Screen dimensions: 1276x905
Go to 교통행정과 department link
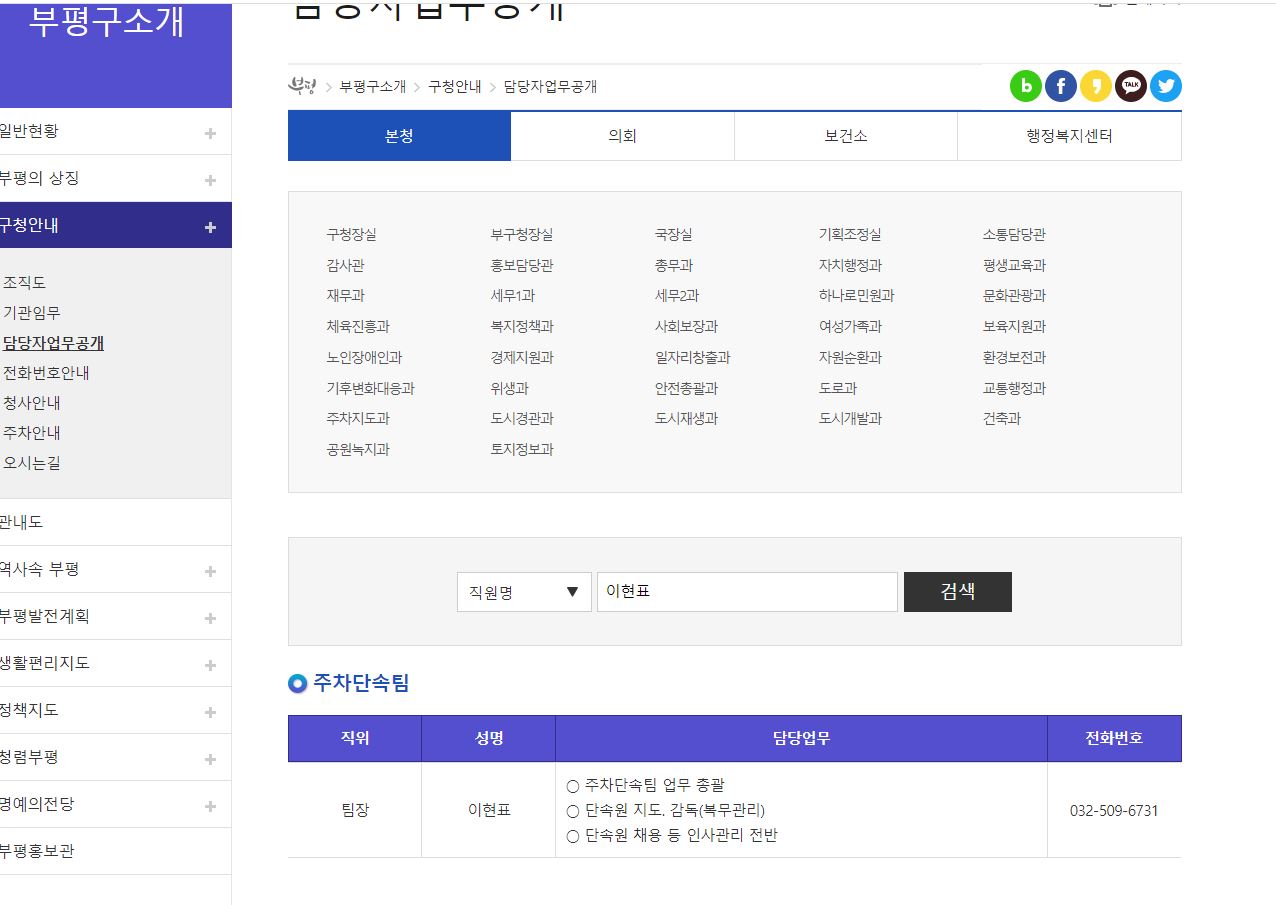click(x=1014, y=388)
